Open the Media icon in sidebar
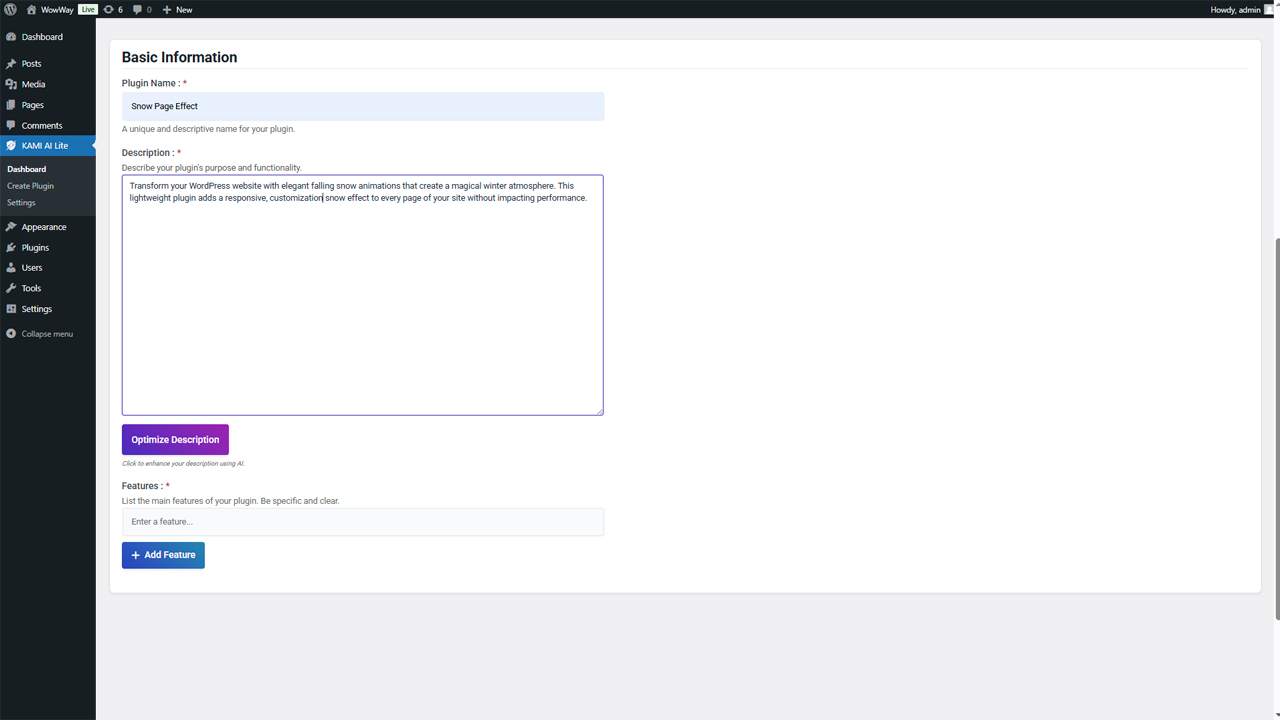 [11, 85]
